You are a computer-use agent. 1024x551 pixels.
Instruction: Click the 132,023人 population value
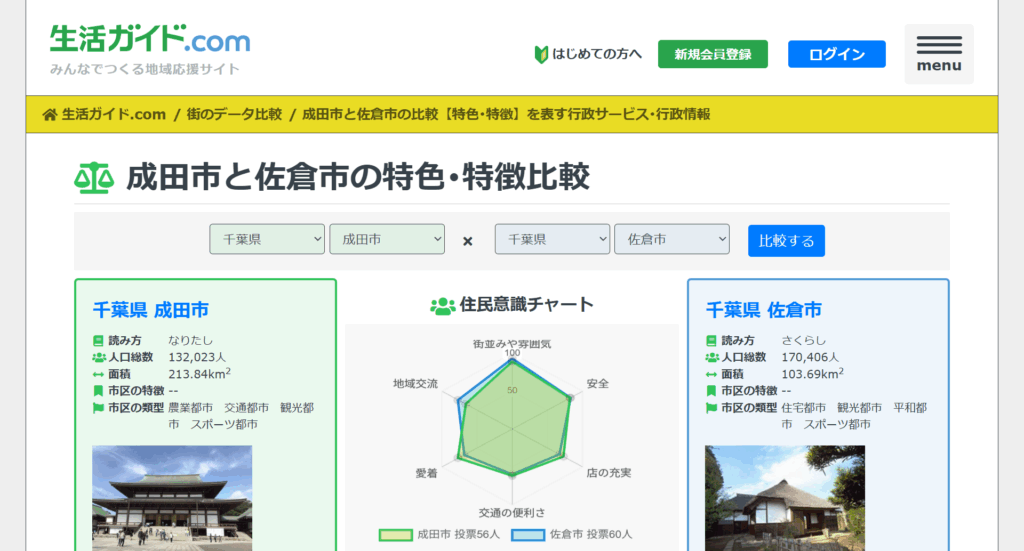point(197,358)
